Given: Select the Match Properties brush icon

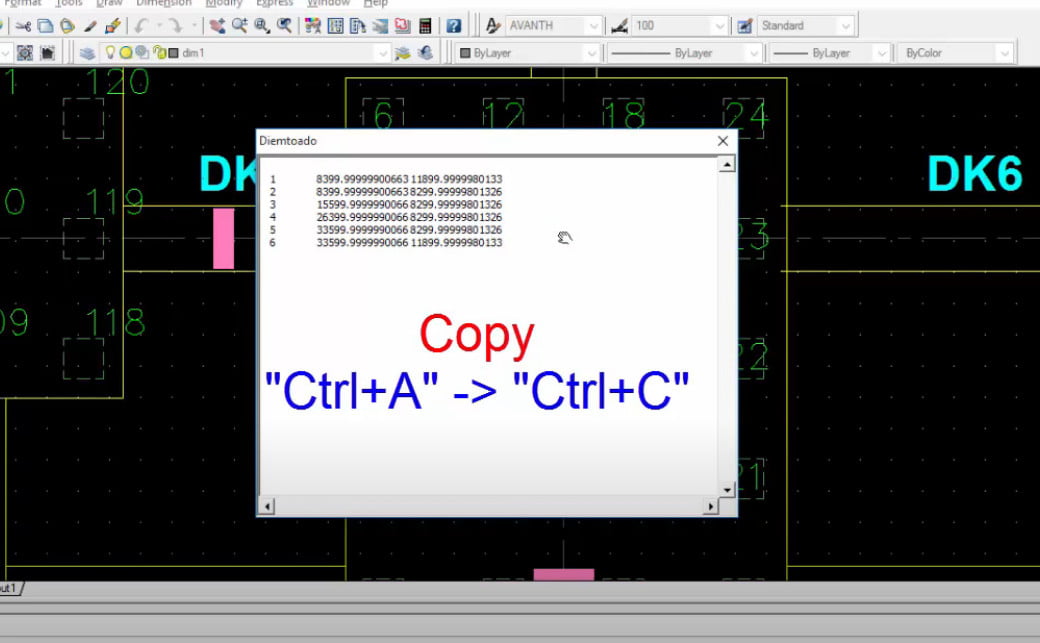Looking at the screenshot, I should click(90, 26).
